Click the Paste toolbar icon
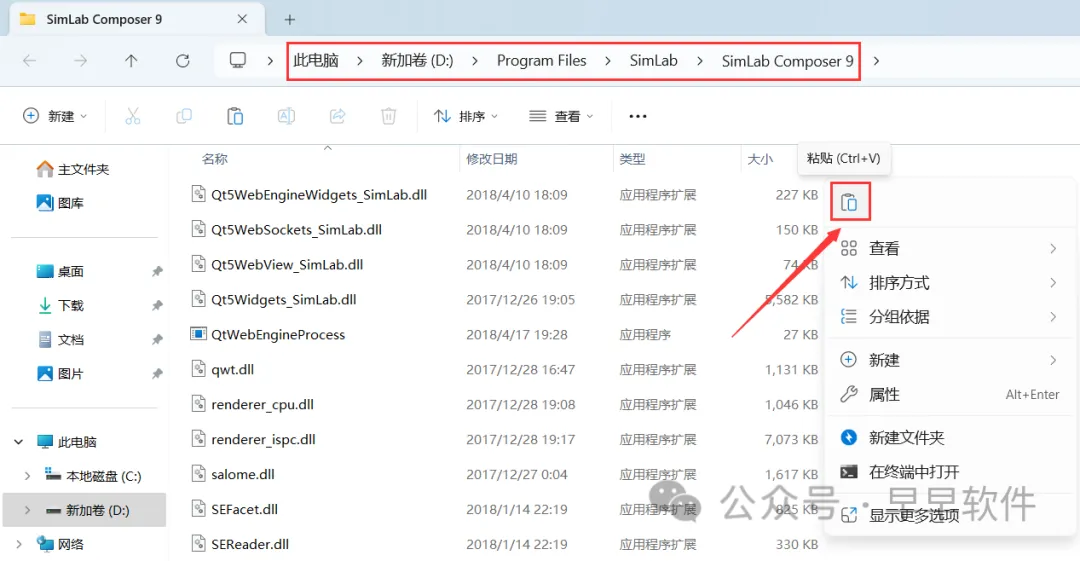This screenshot has height=561, width=1080. [235, 116]
